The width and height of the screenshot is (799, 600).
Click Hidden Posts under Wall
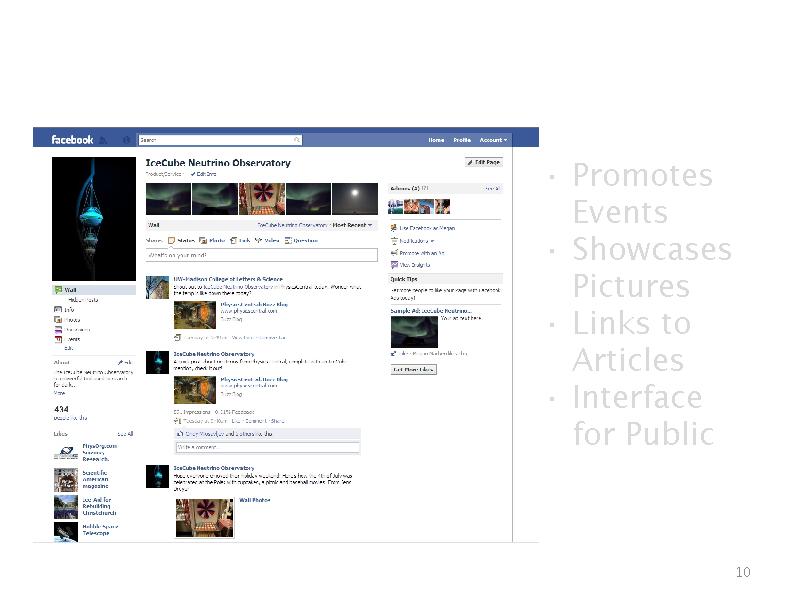click(x=83, y=300)
